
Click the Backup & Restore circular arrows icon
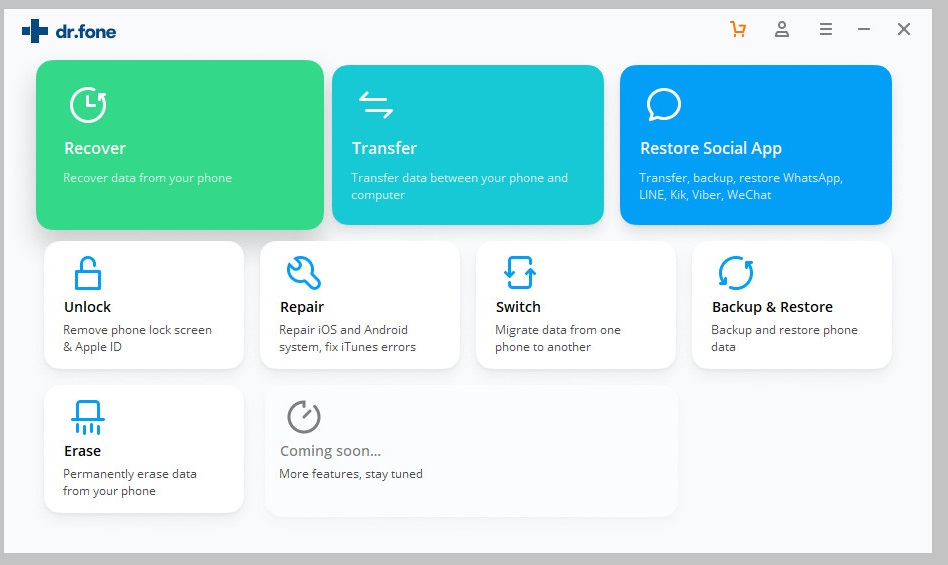pyautogui.click(x=736, y=273)
